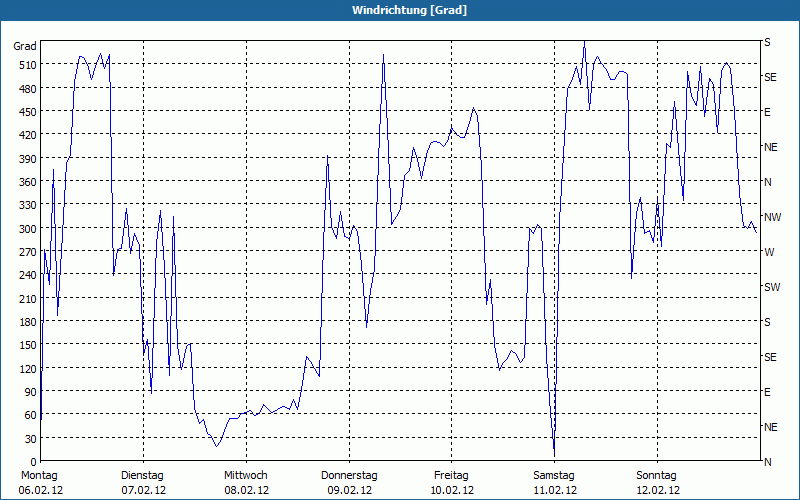The width and height of the screenshot is (800, 500).
Task: Click the date "12.02.12"
Action: (658, 490)
